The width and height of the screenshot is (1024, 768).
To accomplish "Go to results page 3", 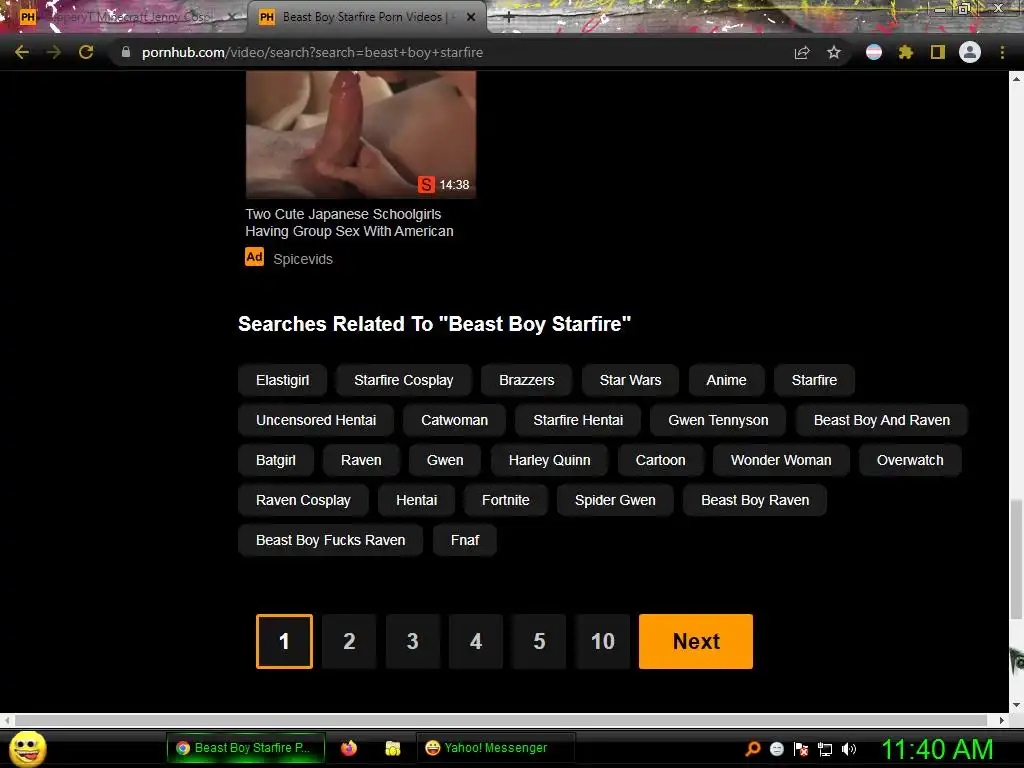I will [412, 641].
